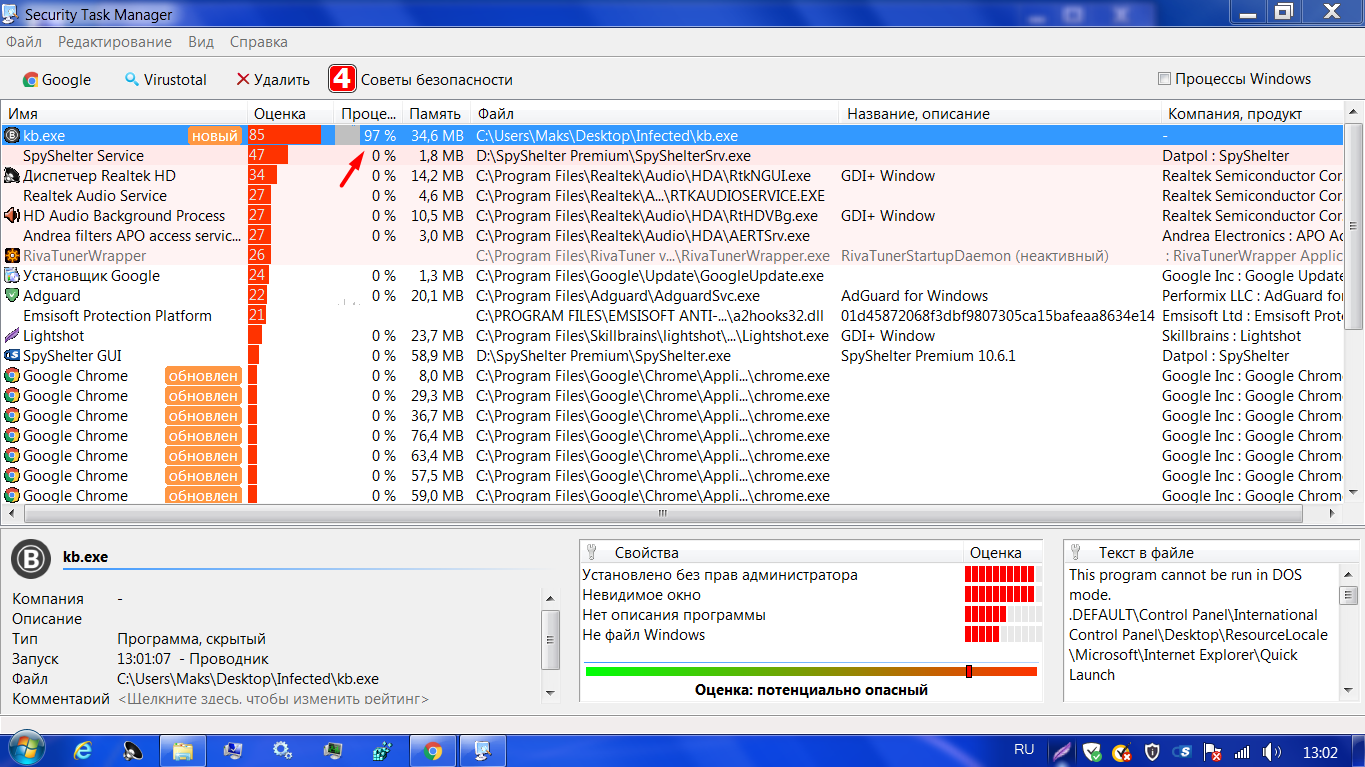
Task: Click the wrench icon next to Текст в файле
Action: (1076, 552)
